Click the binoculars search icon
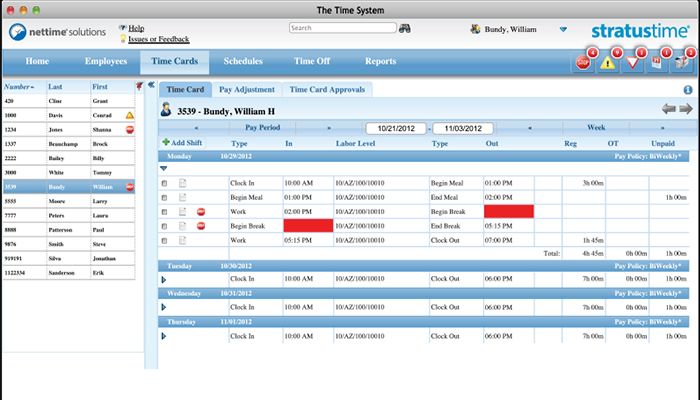The image size is (700, 400). click(404, 29)
